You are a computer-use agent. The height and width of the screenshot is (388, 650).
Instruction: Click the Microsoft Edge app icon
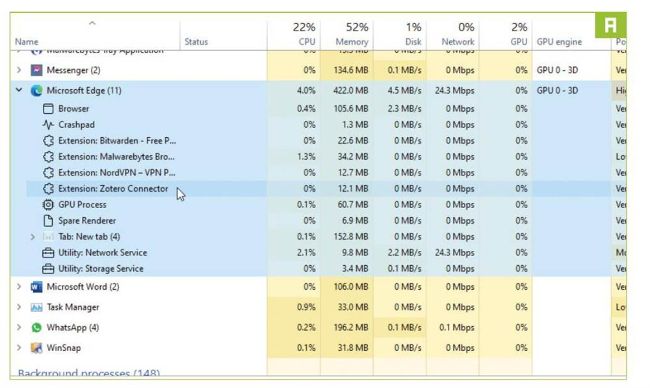coord(36,91)
